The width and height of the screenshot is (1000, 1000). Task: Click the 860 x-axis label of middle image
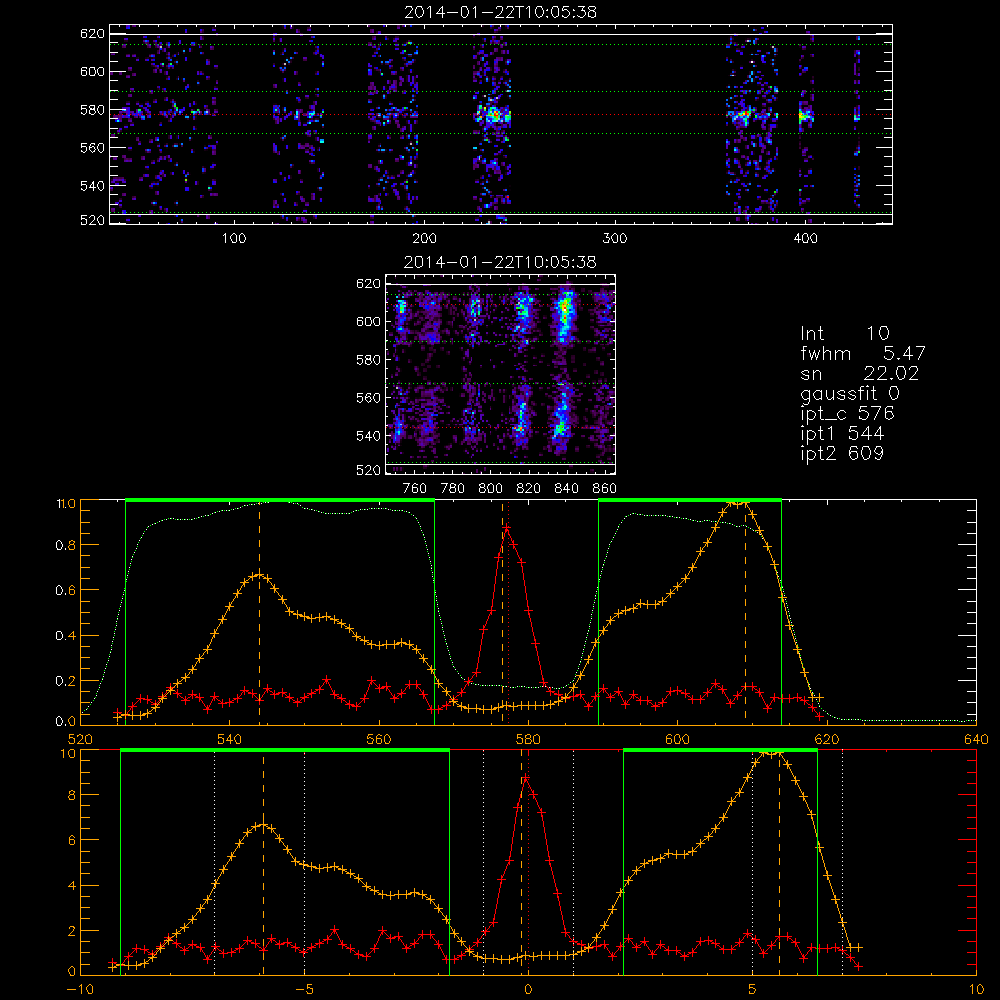604,489
